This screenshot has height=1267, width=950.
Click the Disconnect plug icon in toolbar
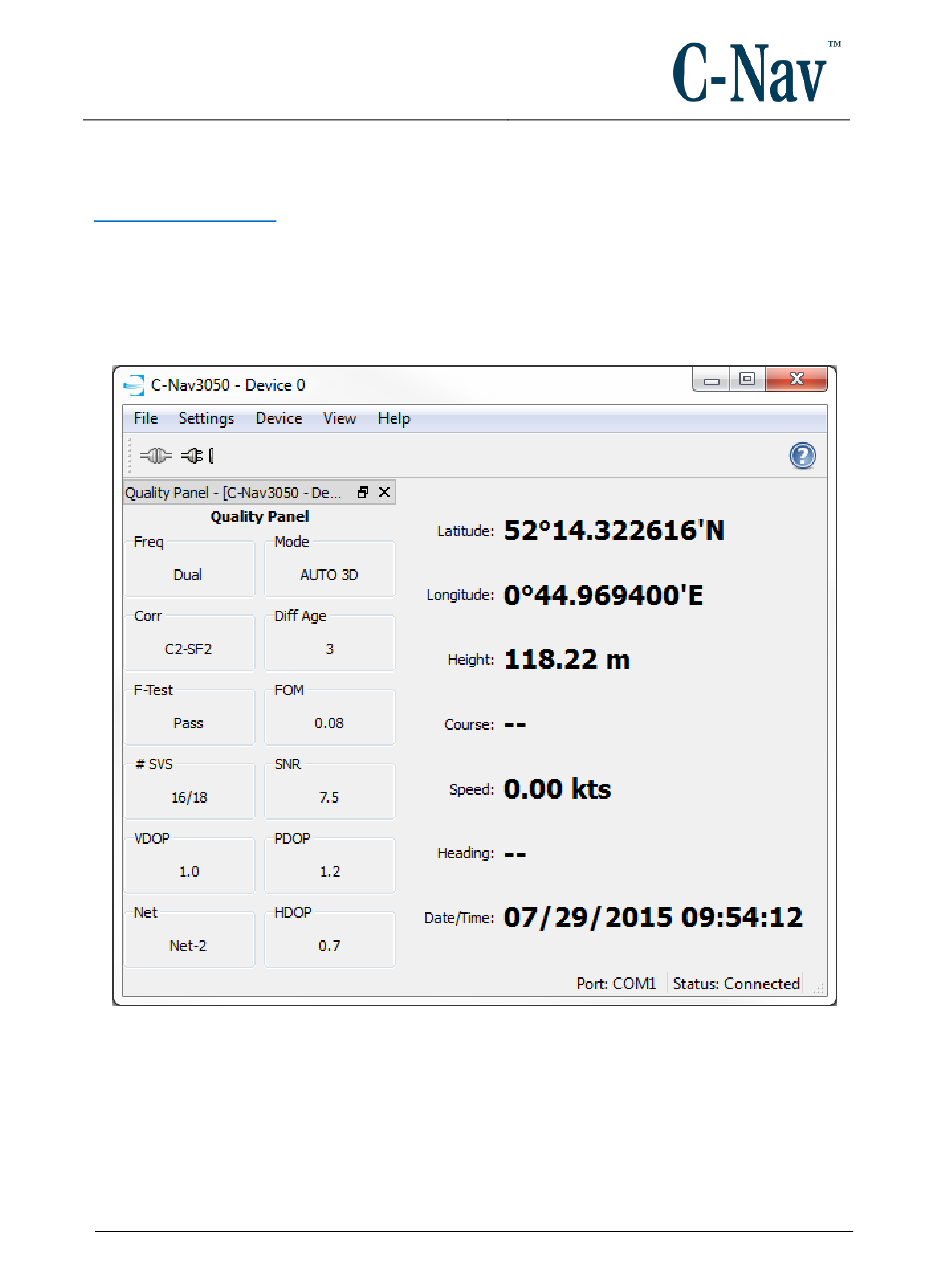tap(196, 456)
